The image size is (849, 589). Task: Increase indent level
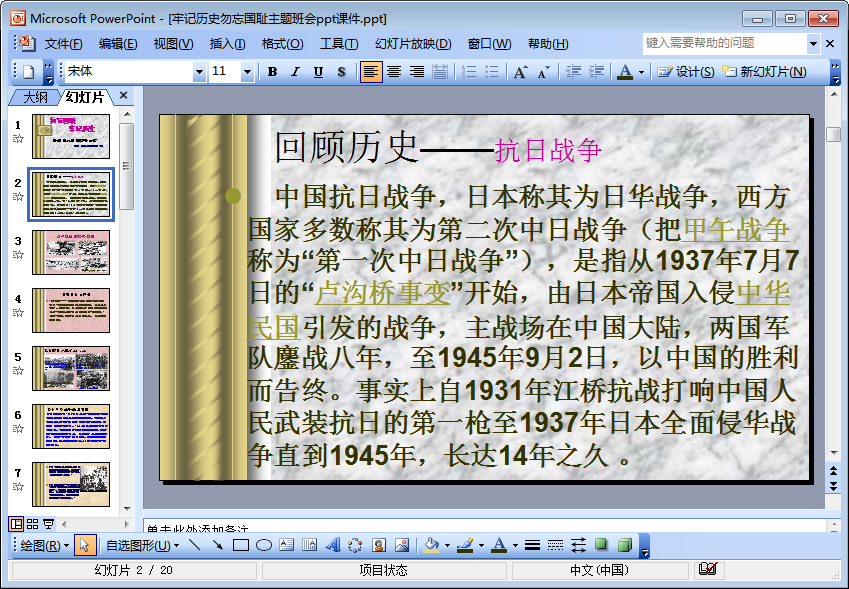[596, 71]
